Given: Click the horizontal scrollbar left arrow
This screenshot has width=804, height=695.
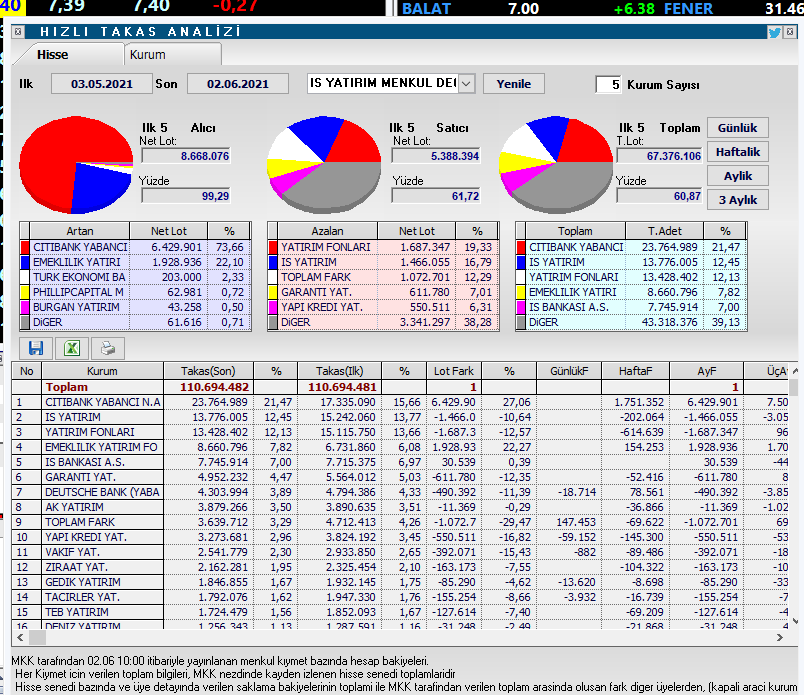Looking at the screenshot, I should [21, 638].
